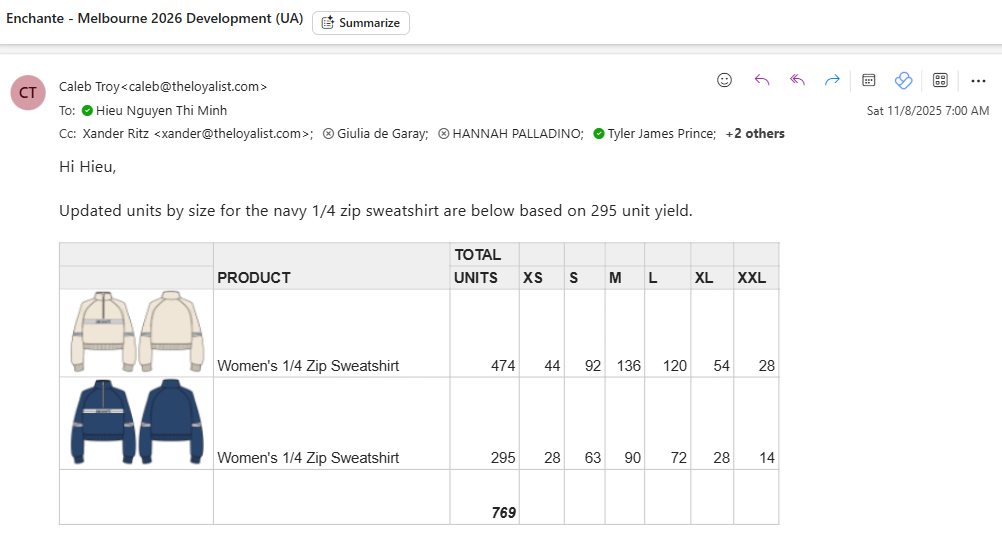Click the 769 total units cell

tap(503, 513)
